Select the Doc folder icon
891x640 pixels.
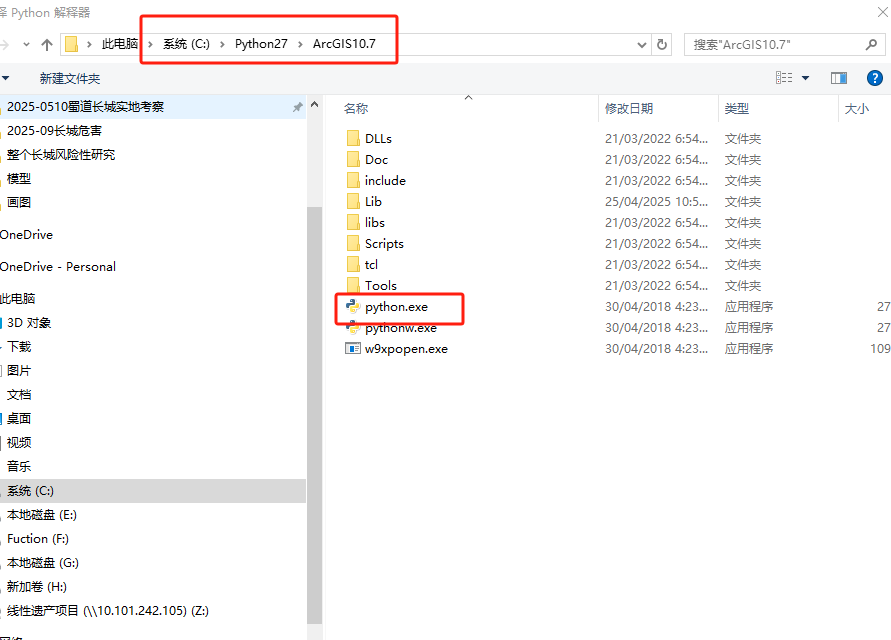pyautogui.click(x=353, y=159)
